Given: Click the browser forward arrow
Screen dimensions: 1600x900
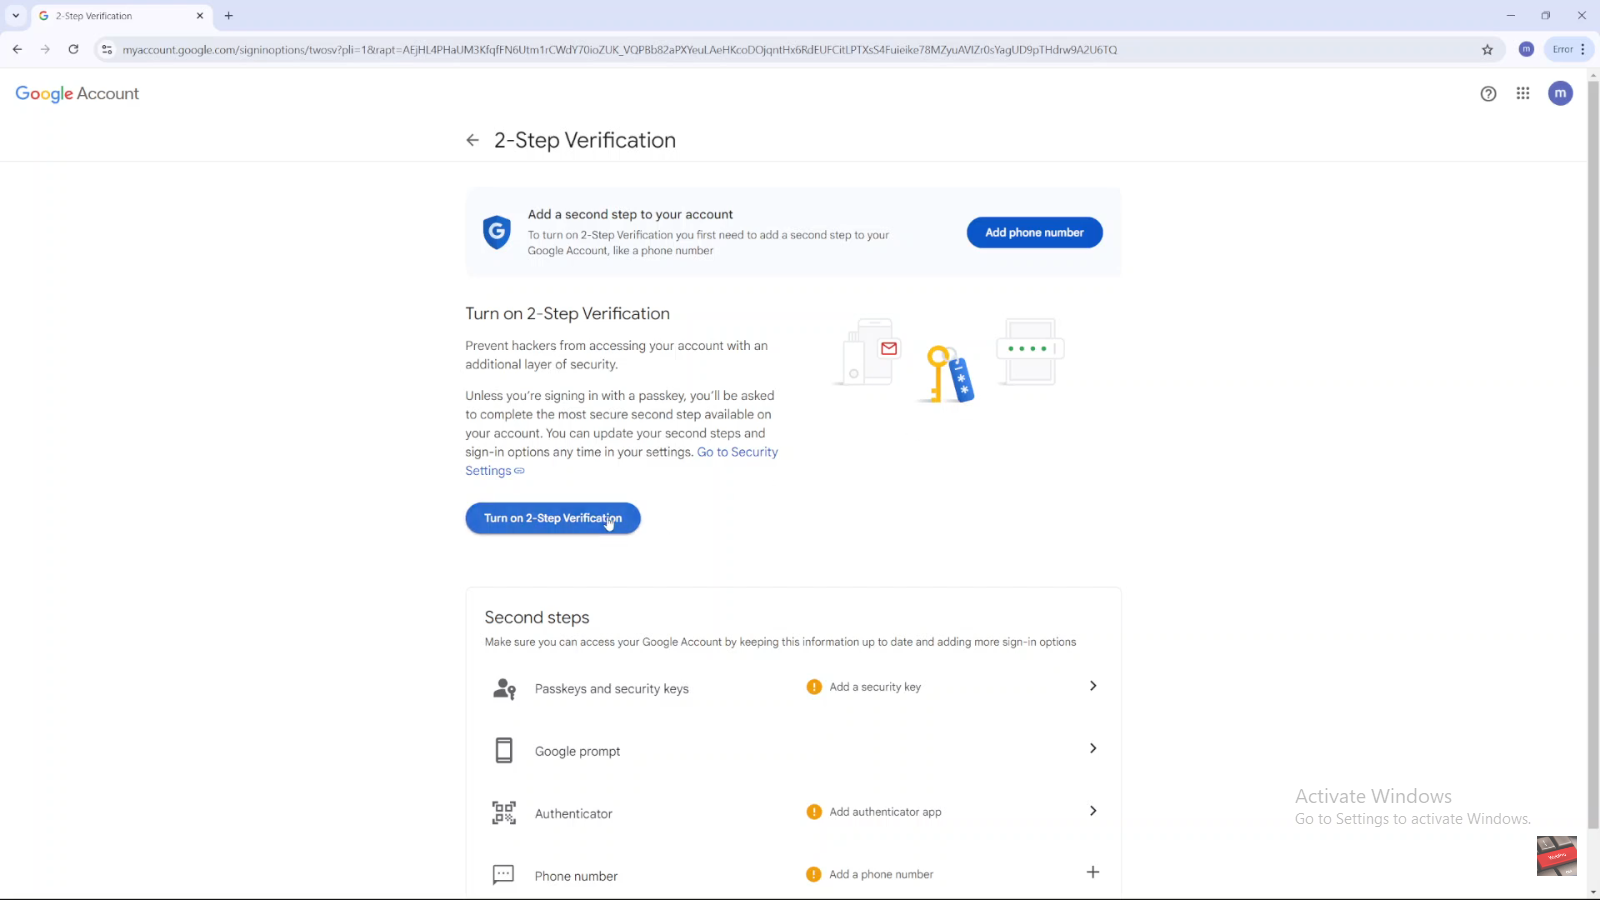Looking at the screenshot, I should [x=45, y=49].
